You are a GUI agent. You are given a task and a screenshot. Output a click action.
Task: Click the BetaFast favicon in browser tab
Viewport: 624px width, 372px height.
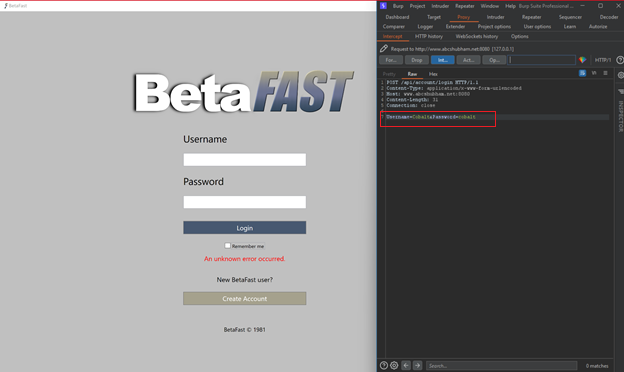(x=6, y=6)
